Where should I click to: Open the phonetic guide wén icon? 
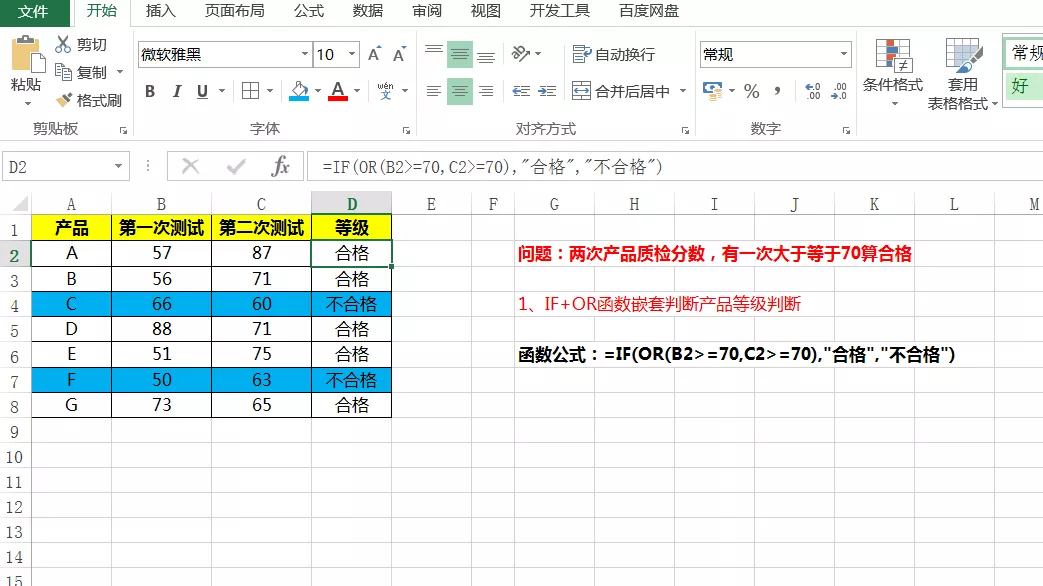[x=385, y=91]
